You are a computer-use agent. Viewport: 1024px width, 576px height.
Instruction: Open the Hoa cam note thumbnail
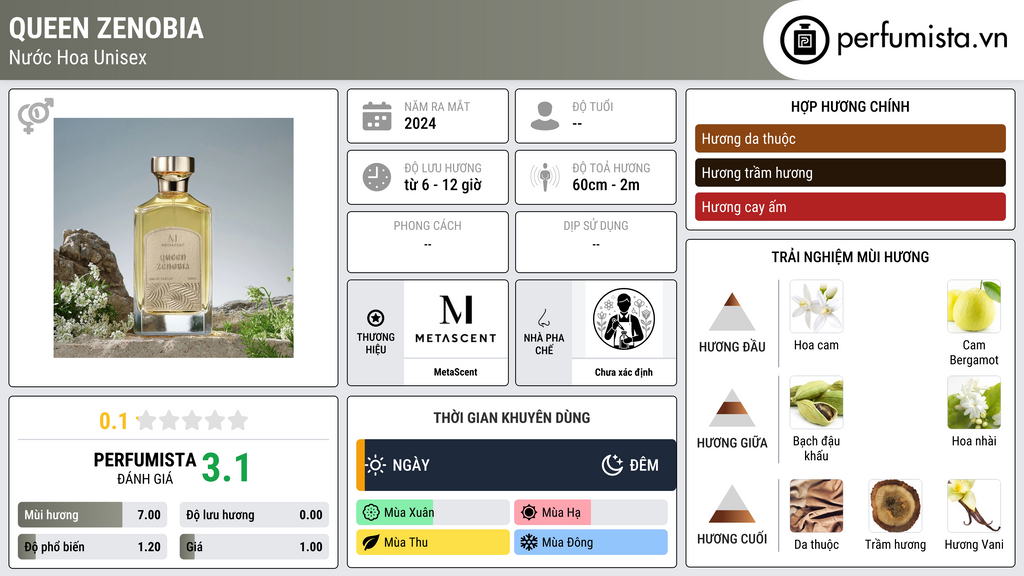[816, 307]
